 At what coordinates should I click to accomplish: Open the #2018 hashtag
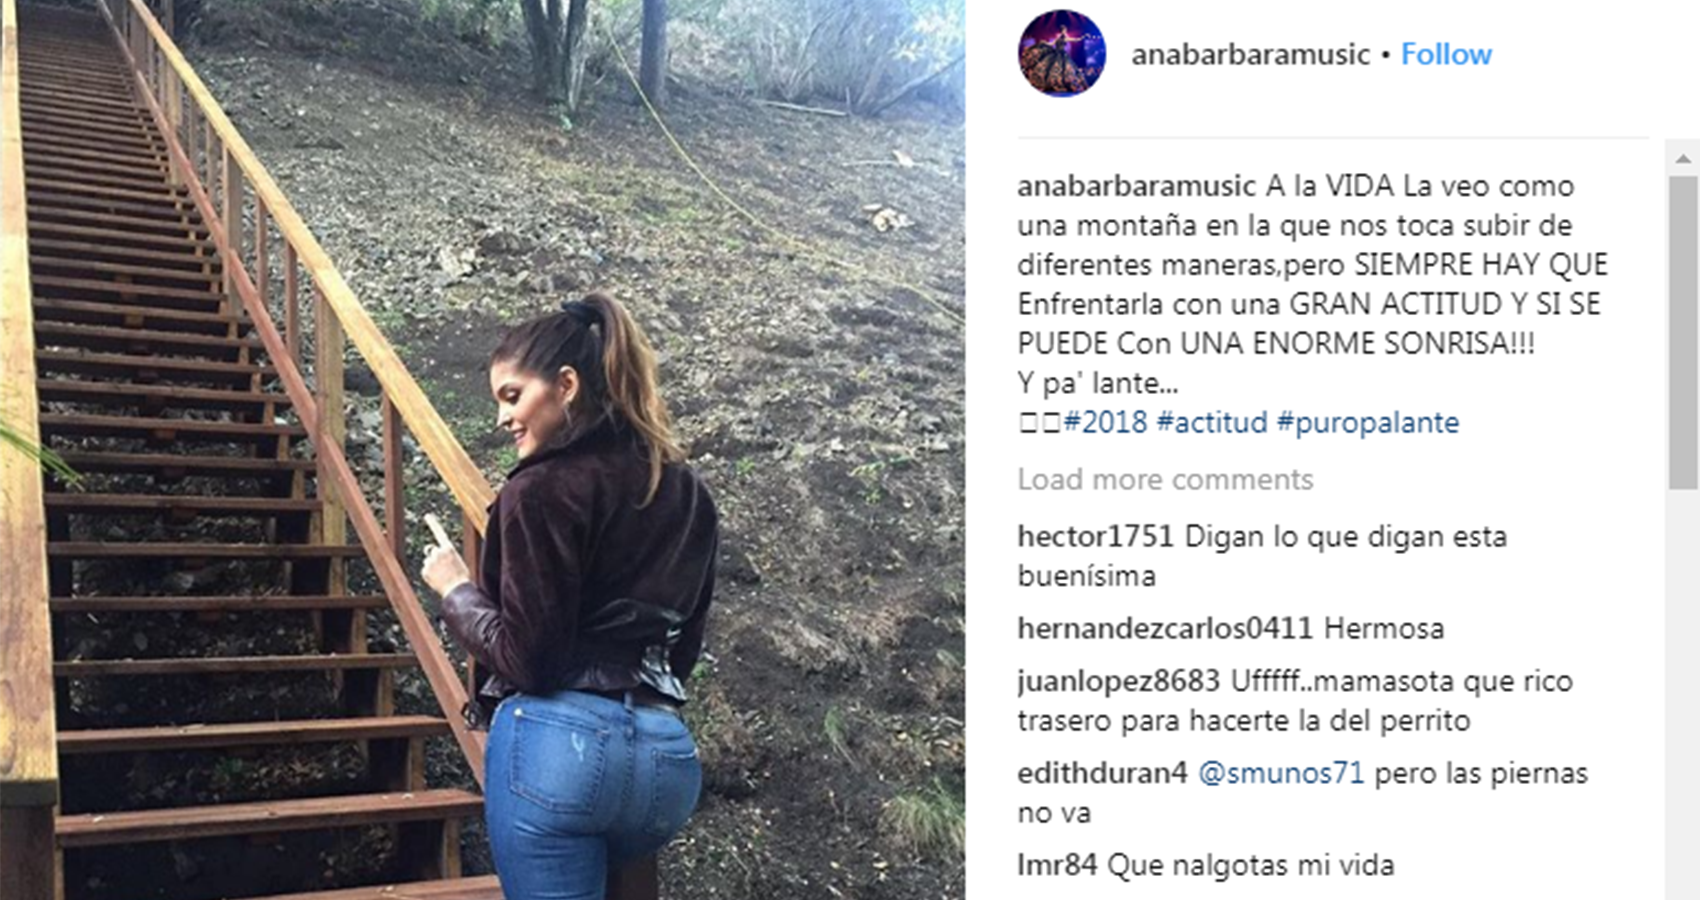[x=1104, y=422]
